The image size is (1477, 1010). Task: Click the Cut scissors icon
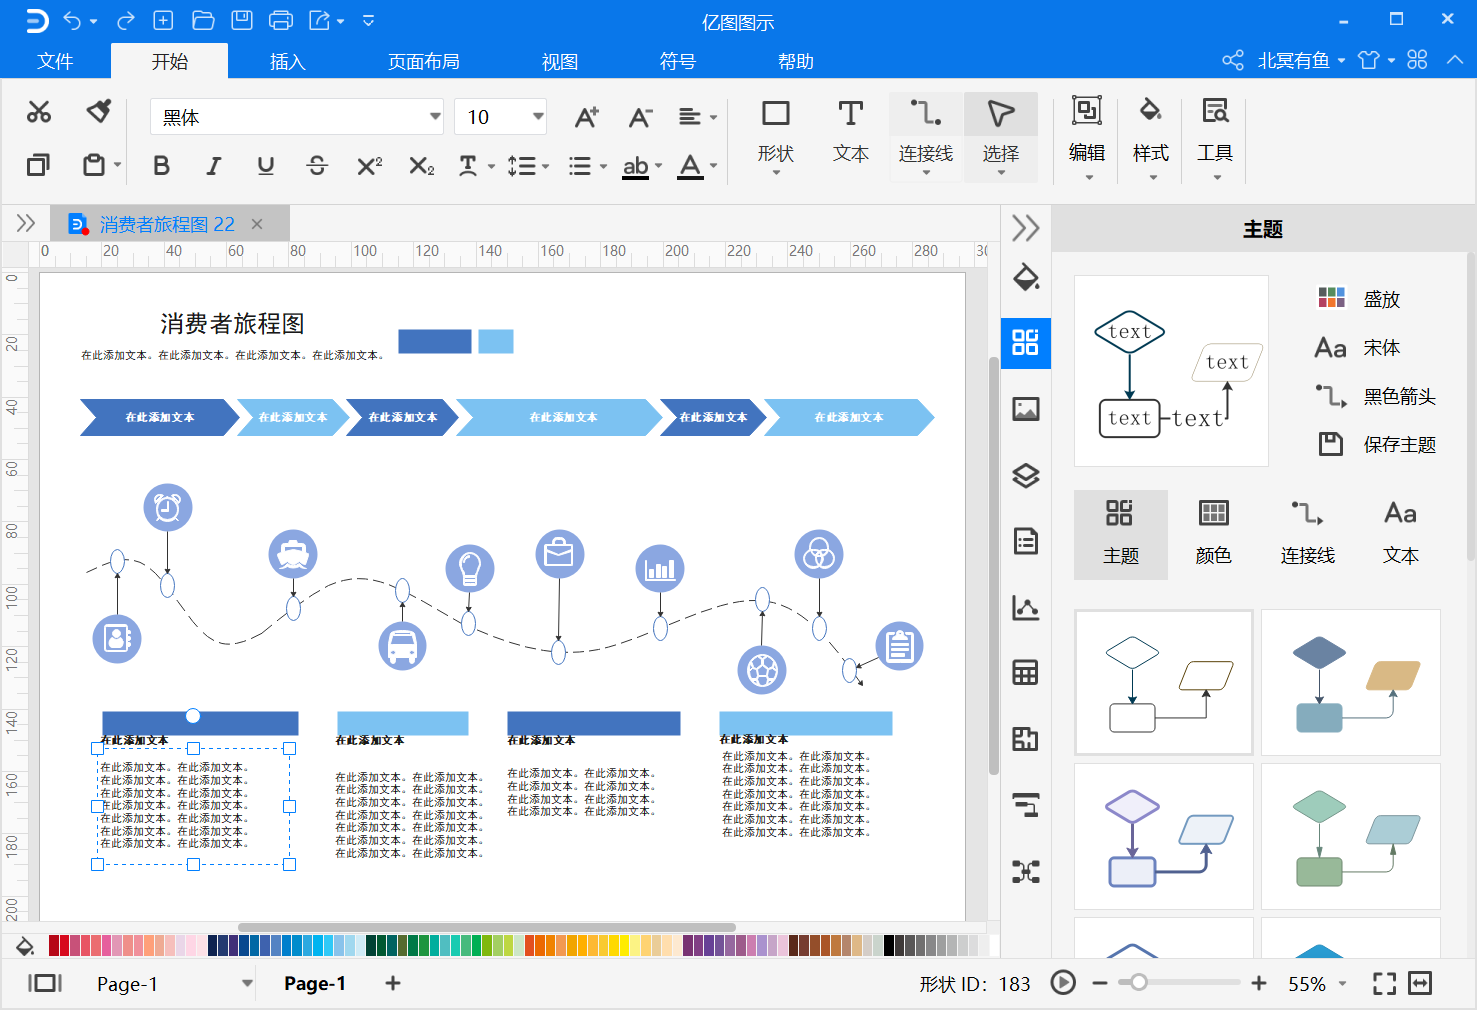39,112
